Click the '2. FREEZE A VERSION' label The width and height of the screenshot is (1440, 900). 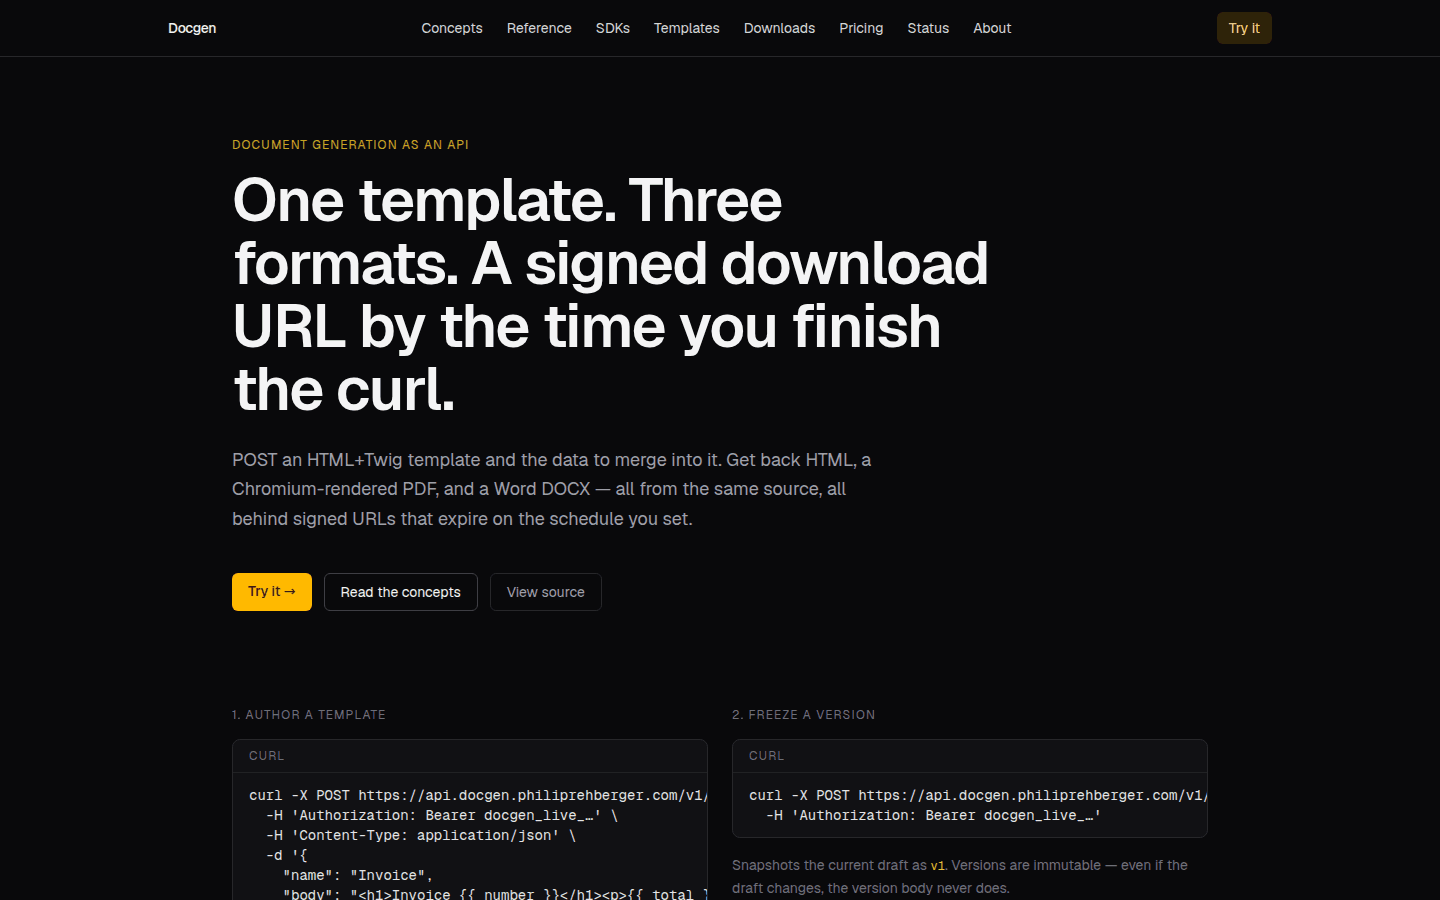click(x=804, y=715)
